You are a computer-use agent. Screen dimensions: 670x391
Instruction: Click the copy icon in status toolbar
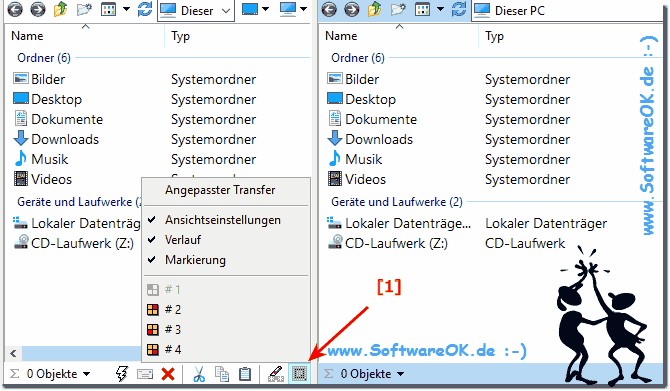pyautogui.click(x=222, y=374)
